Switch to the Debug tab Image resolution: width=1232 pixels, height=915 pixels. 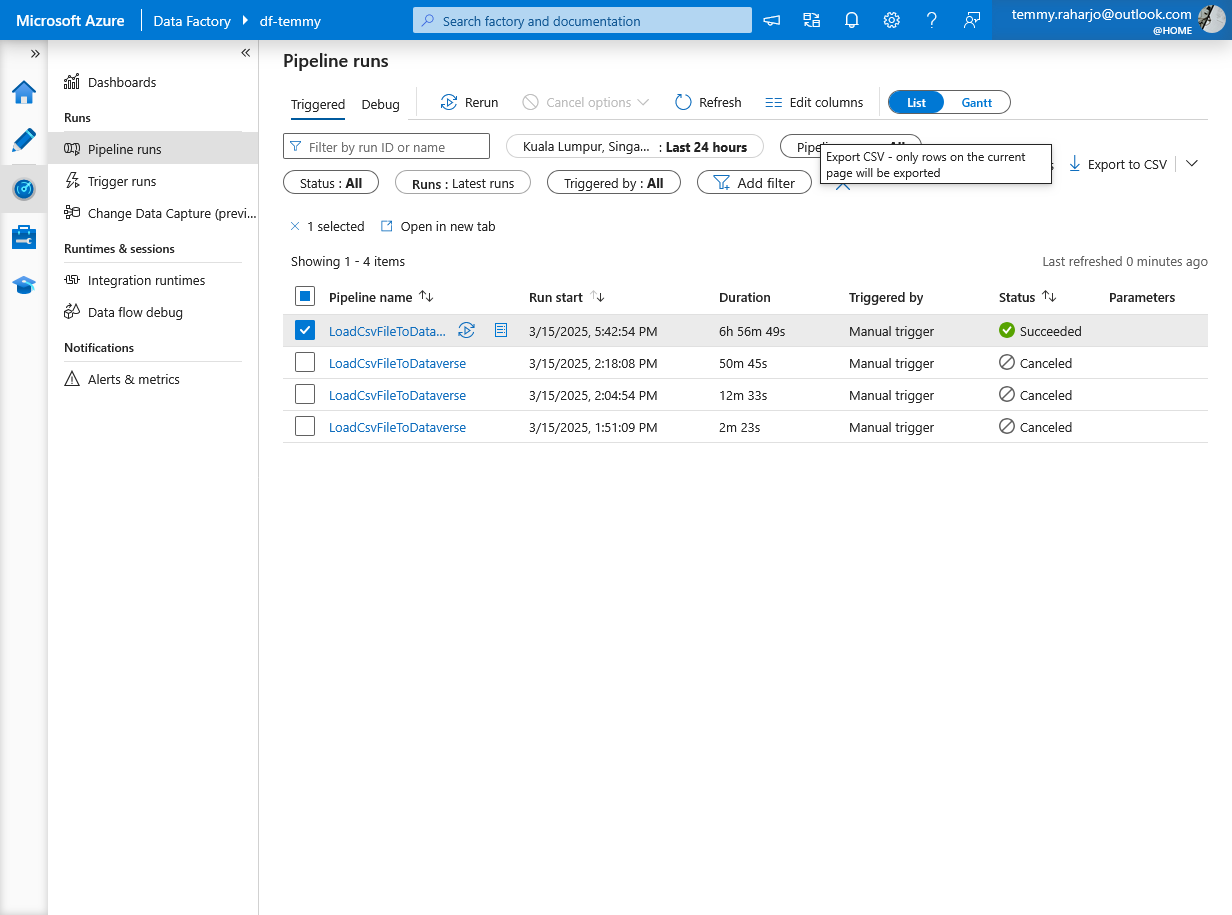pos(380,104)
